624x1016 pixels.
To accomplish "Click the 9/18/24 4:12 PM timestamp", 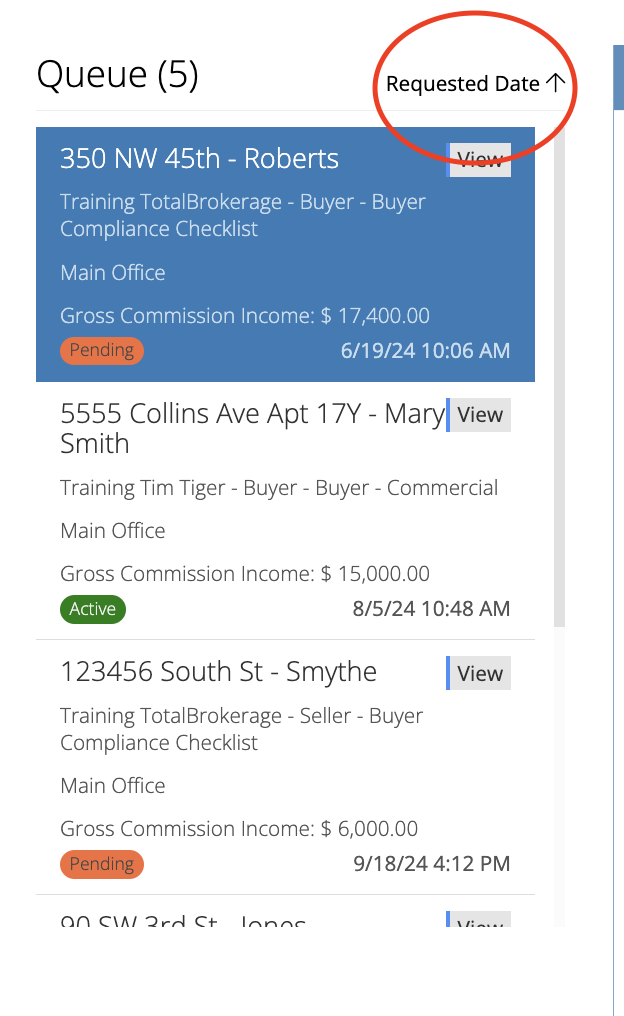I will pos(432,864).
